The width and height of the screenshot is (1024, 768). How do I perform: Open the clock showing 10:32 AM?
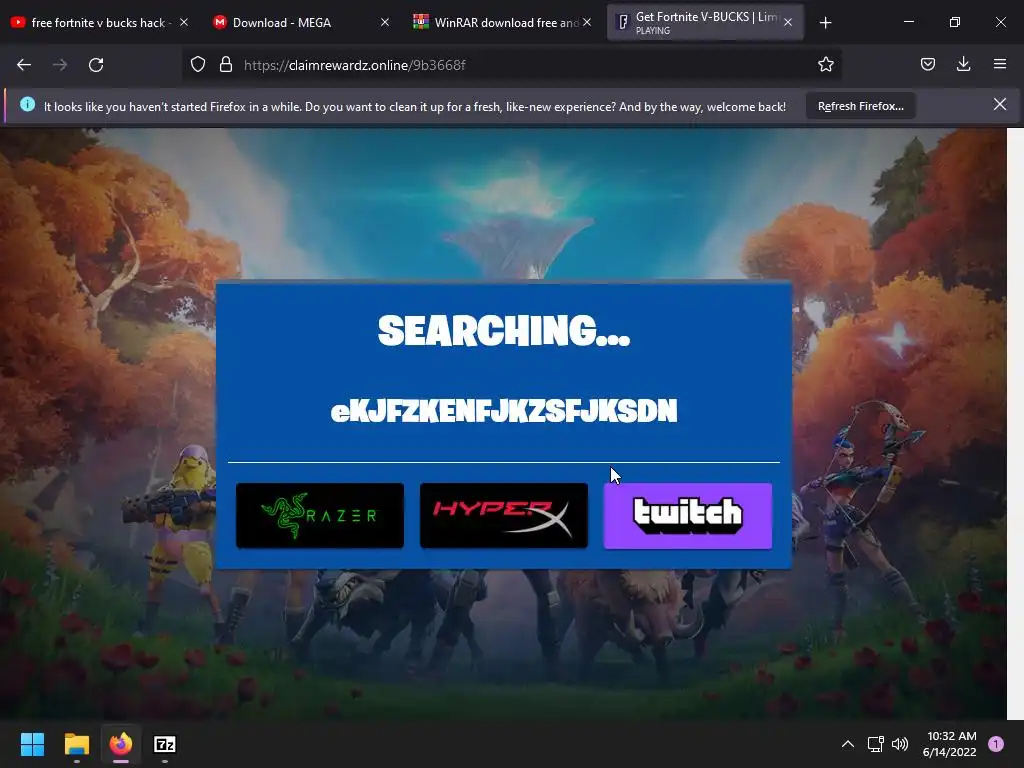tap(950, 744)
